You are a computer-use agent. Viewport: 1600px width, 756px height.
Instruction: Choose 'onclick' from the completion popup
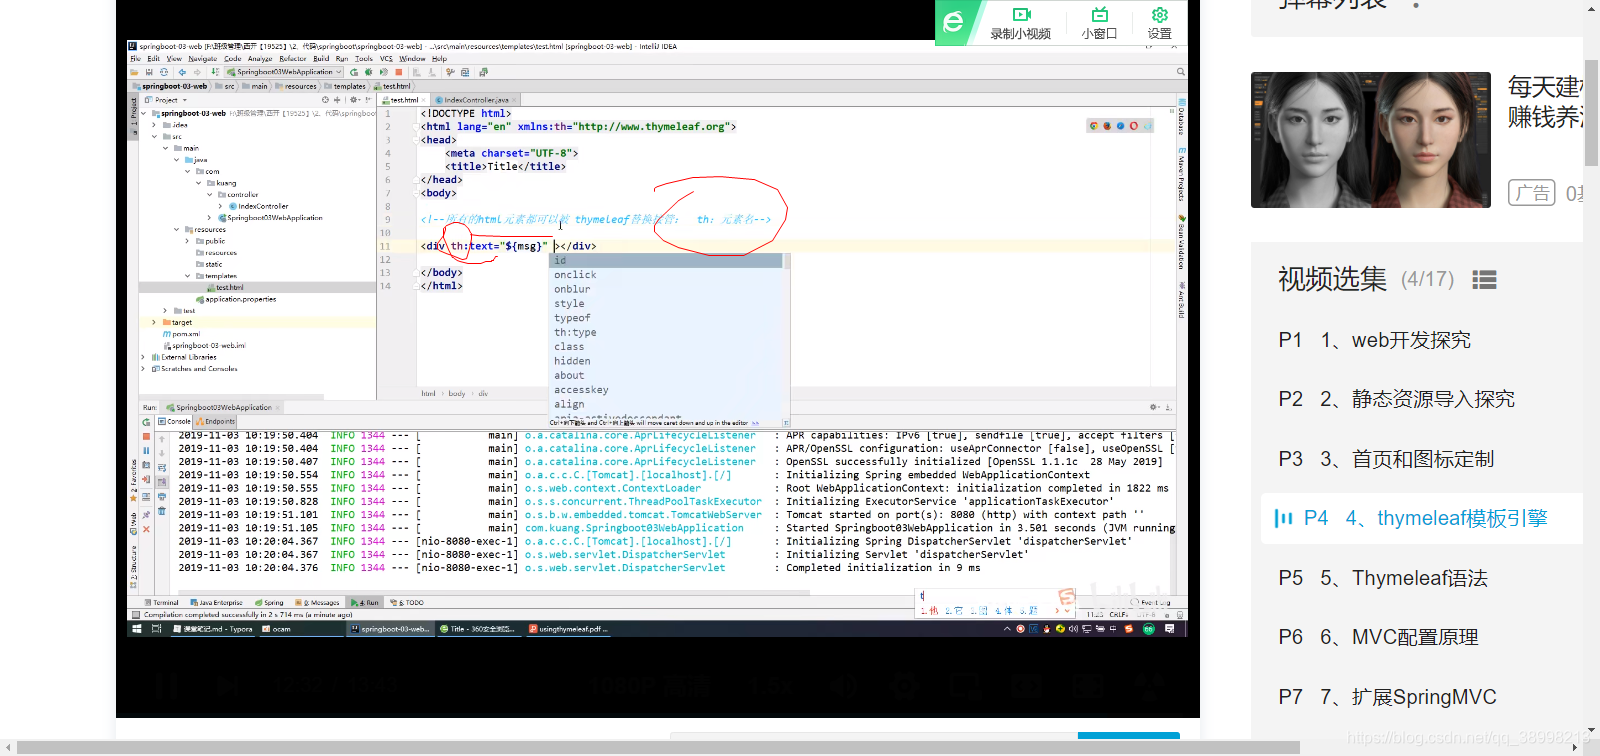575,275
